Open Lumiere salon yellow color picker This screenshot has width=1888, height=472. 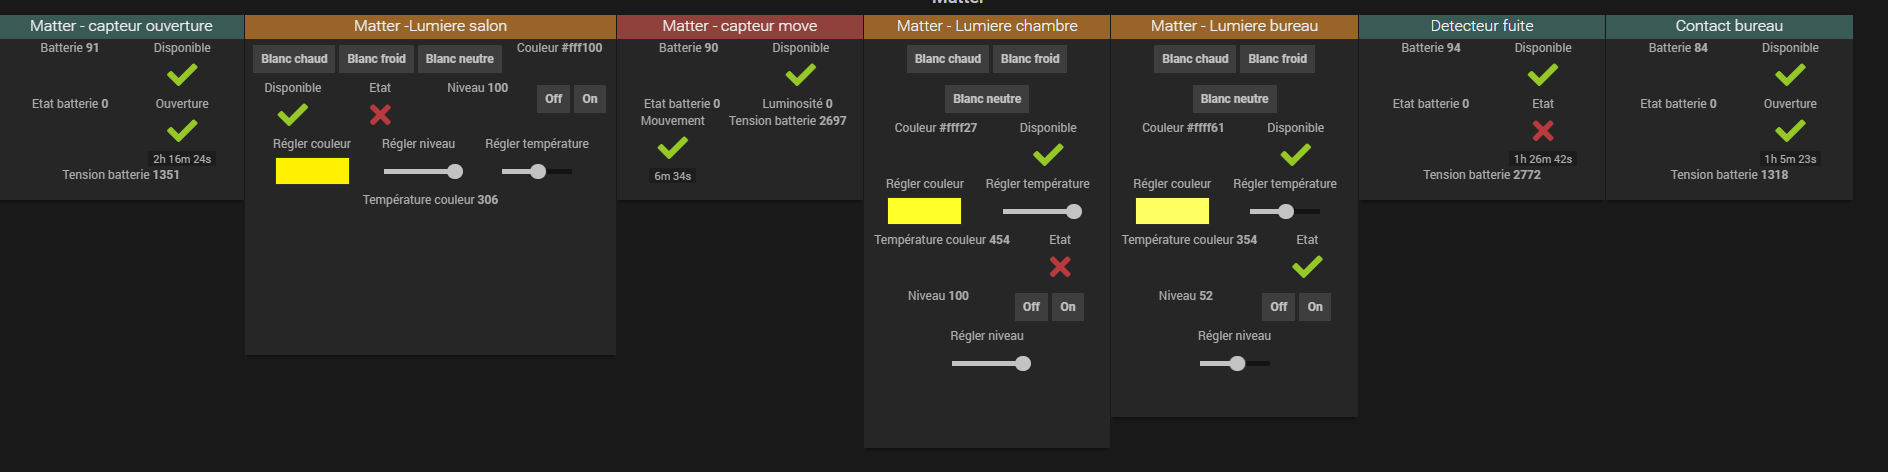tap(312, 171)
